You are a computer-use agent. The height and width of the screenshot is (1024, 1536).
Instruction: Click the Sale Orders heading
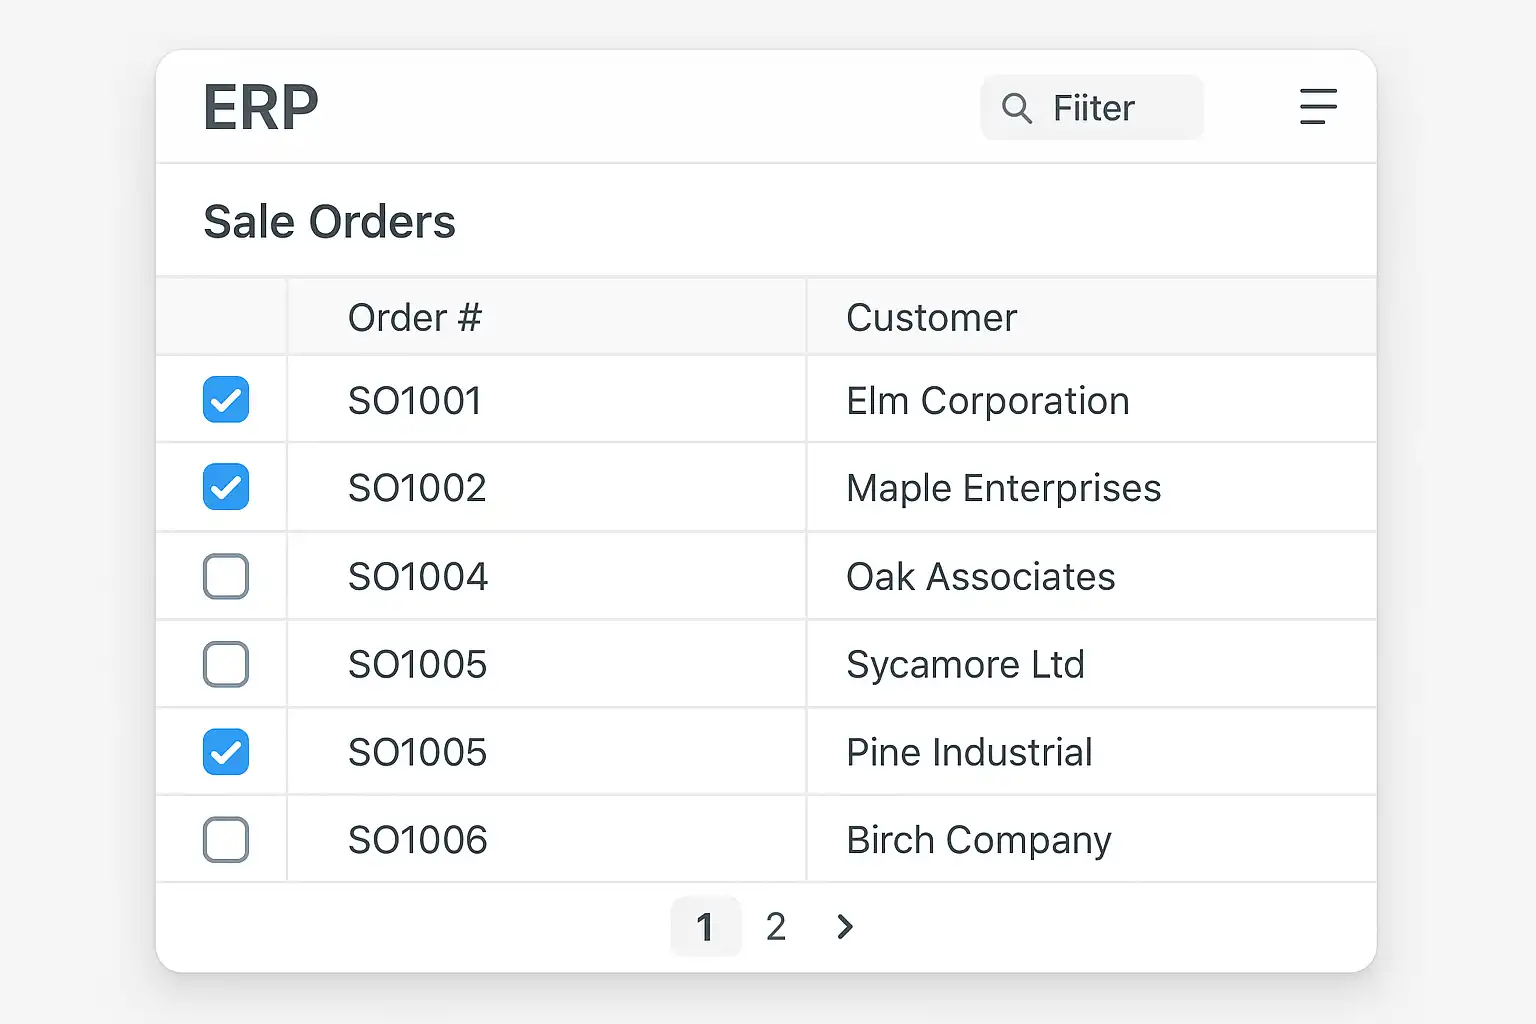coord(329,222)
